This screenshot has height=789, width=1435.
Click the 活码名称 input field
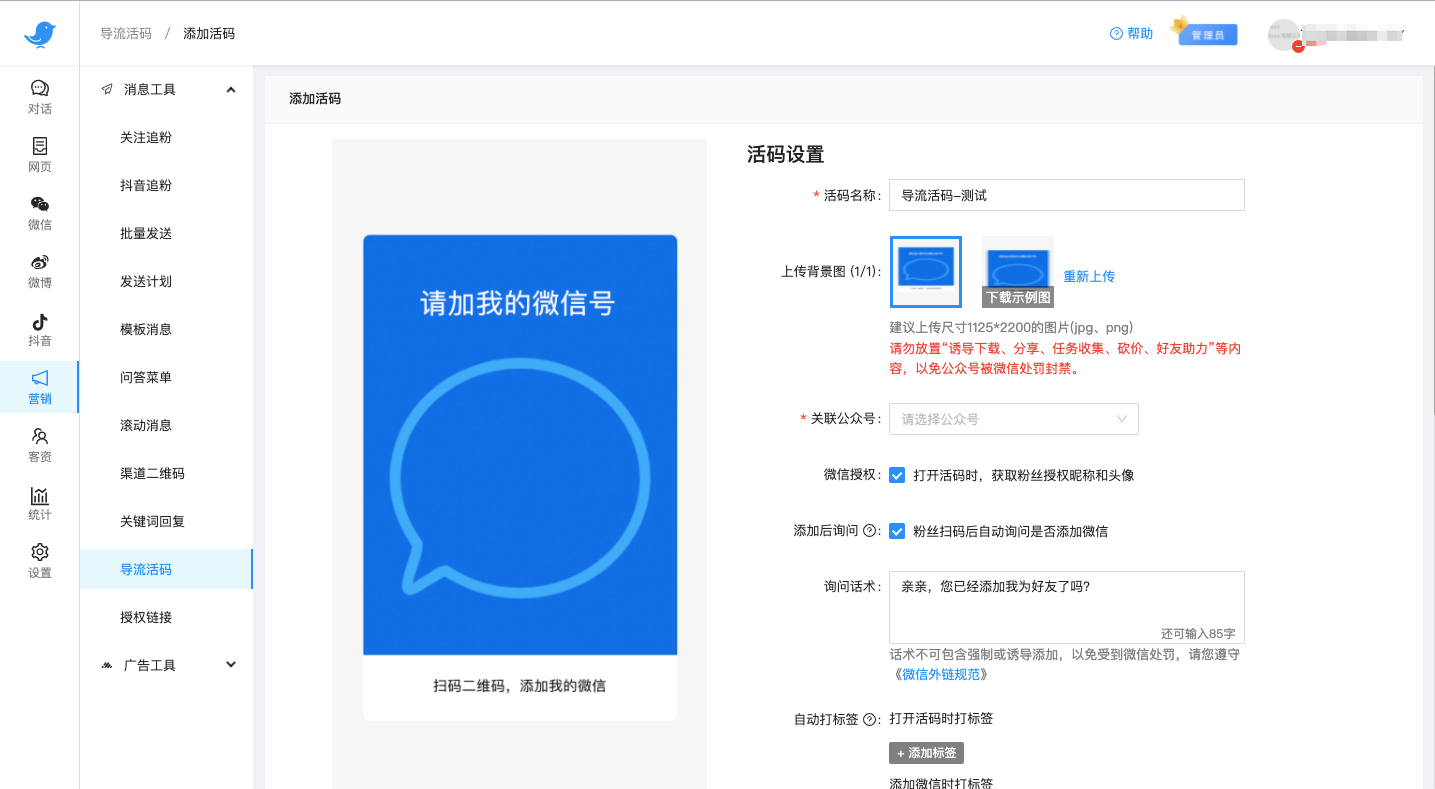click(x=1065, y=194)
